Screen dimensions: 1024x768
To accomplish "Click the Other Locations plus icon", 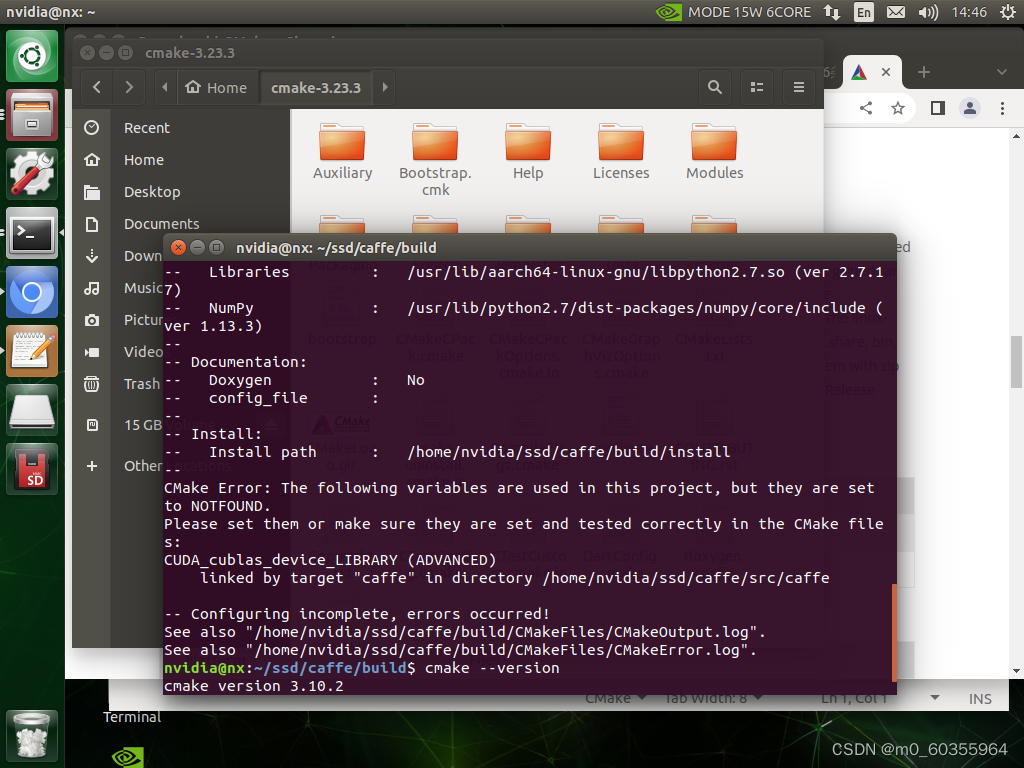I will [x=92, y=466].
